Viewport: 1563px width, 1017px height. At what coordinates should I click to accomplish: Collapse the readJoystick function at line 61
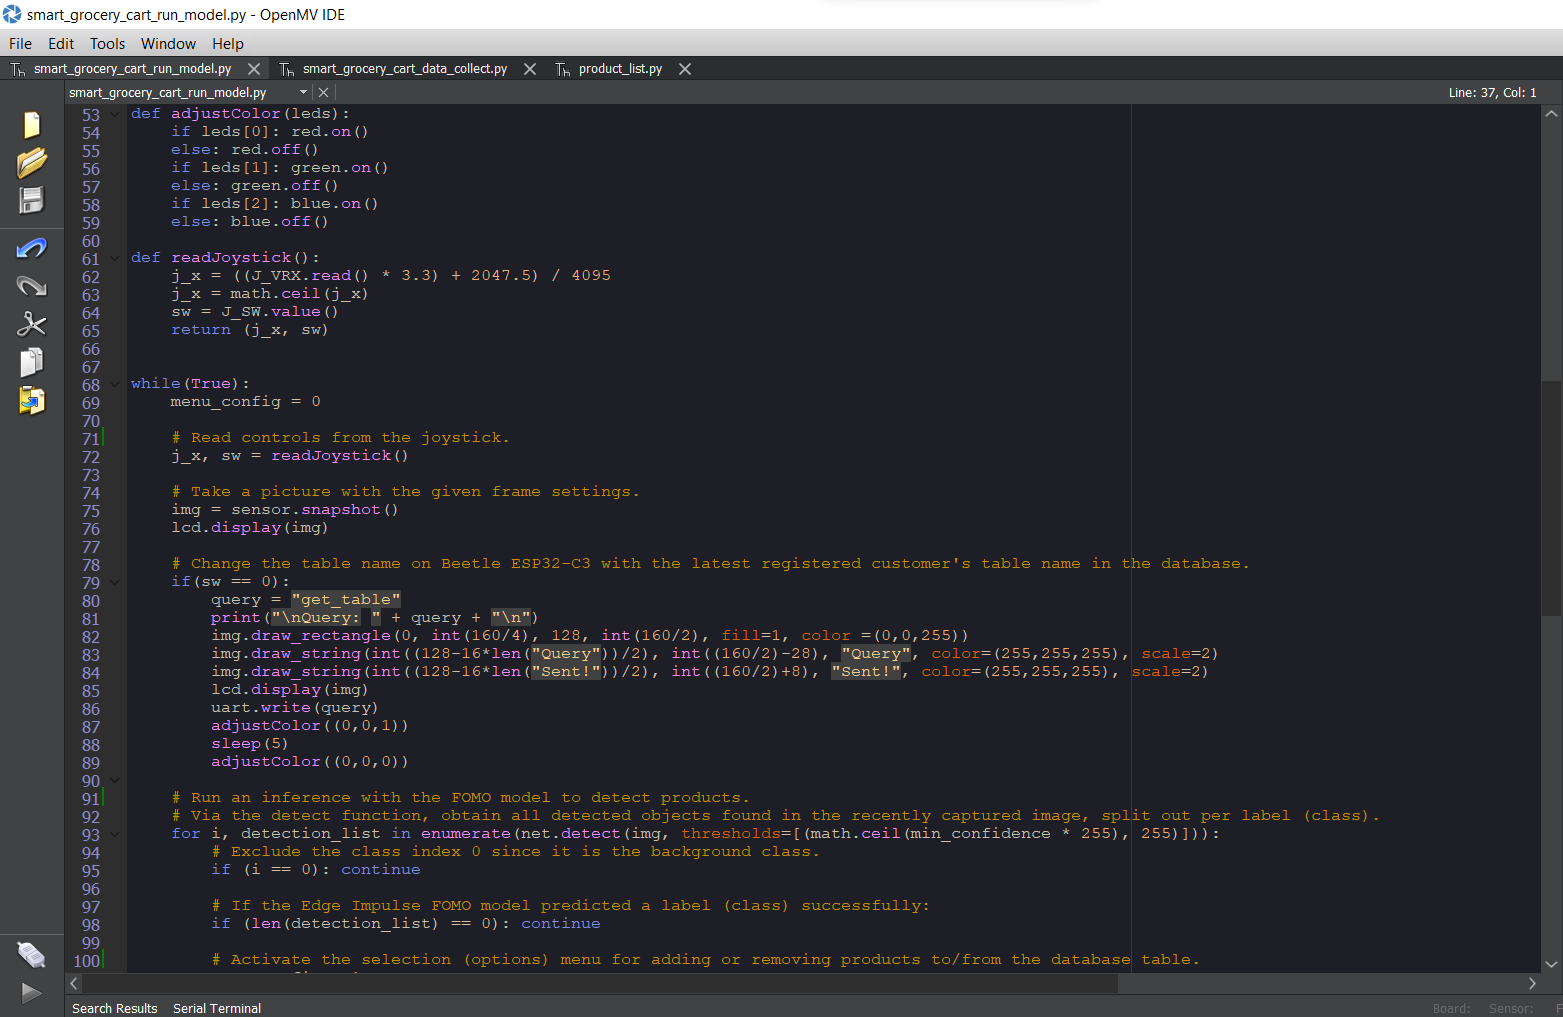[x=113, y=257]
